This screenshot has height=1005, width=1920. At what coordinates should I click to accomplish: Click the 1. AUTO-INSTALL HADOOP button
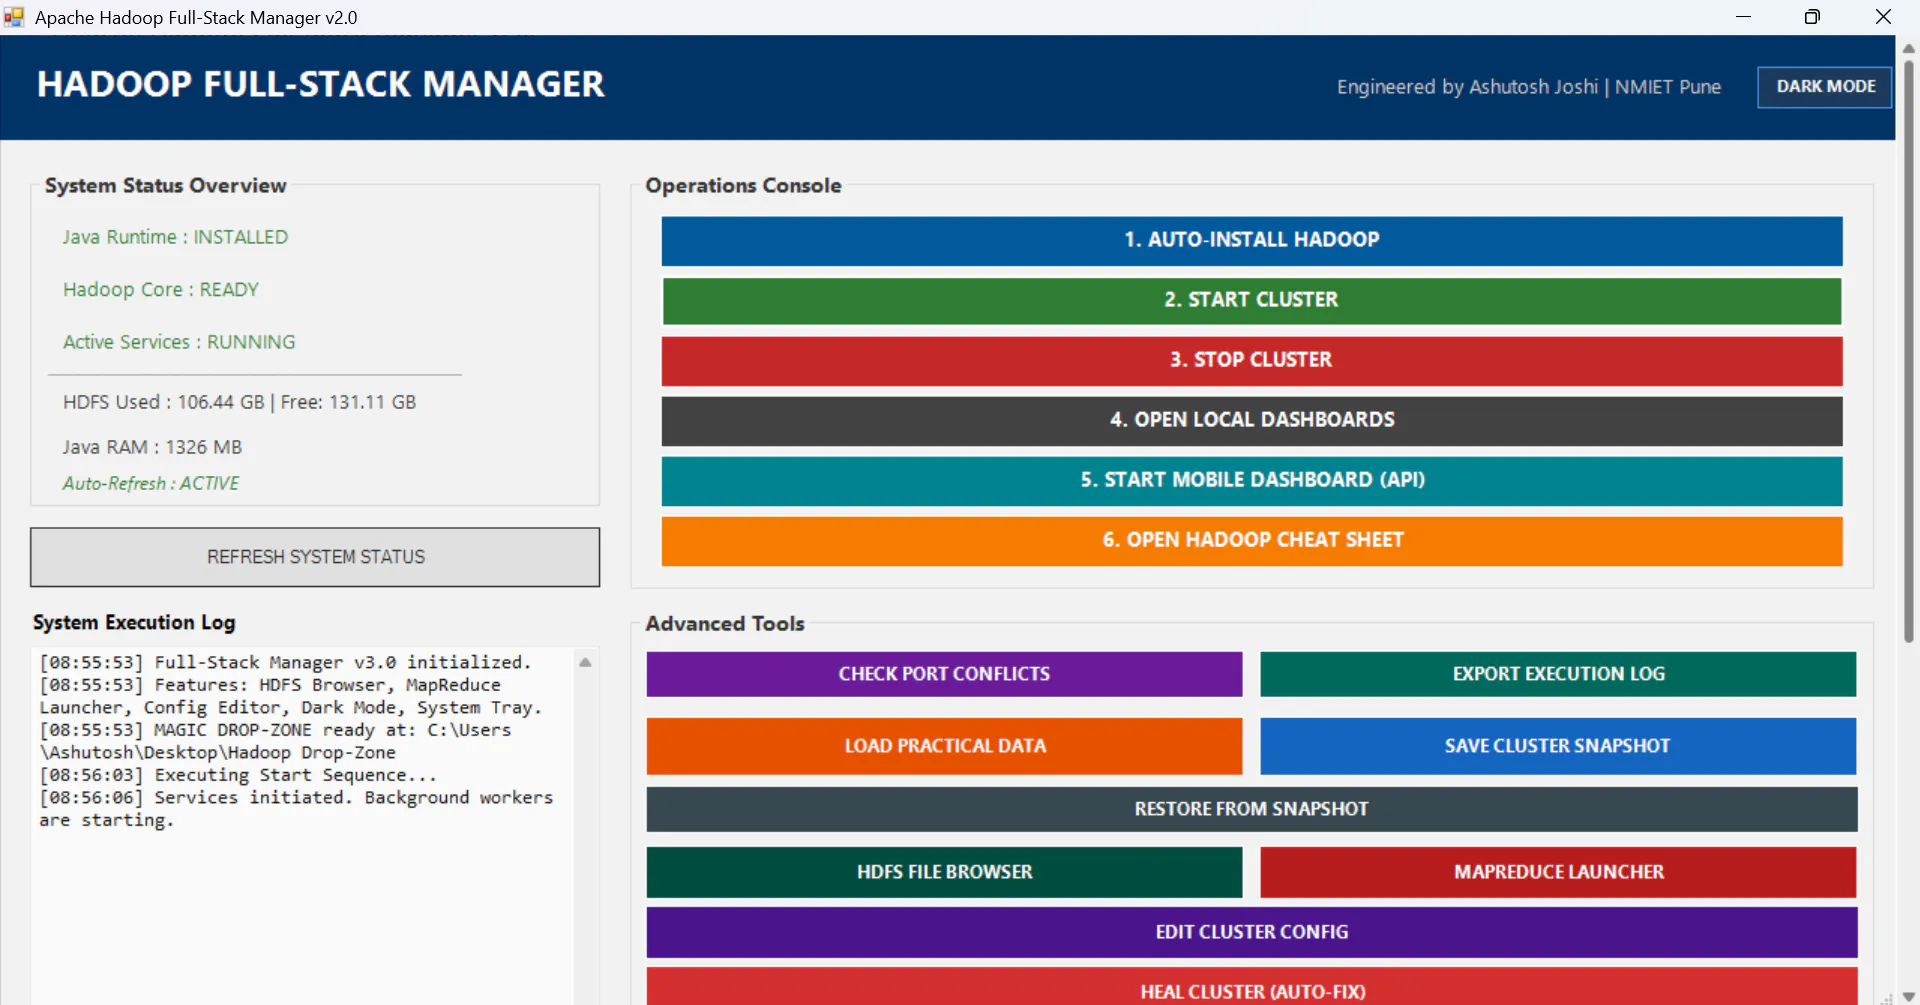tap(1252, 240)
